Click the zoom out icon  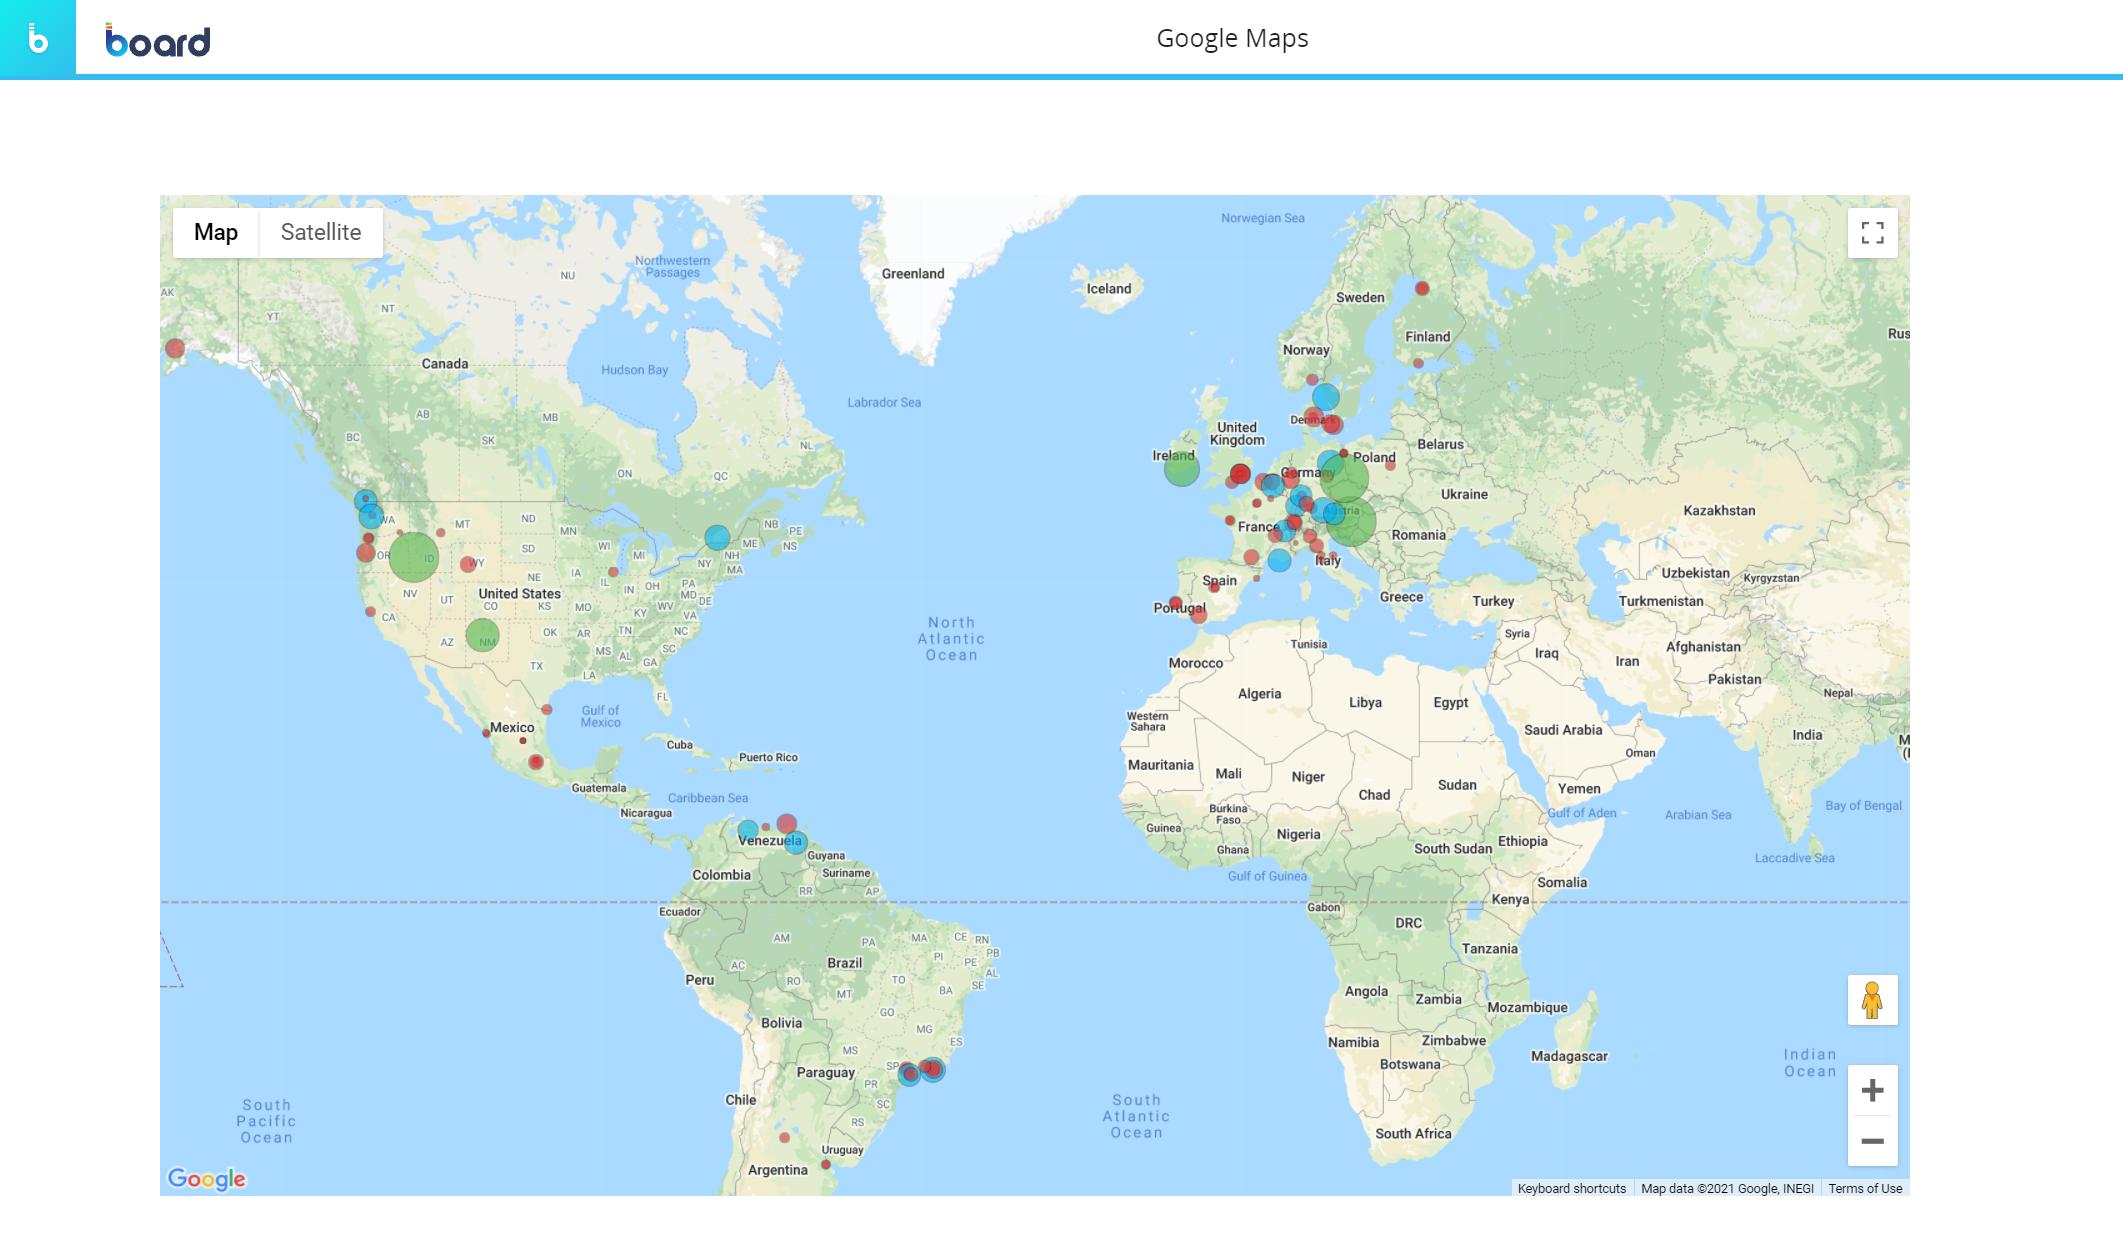[1872, 1140]
